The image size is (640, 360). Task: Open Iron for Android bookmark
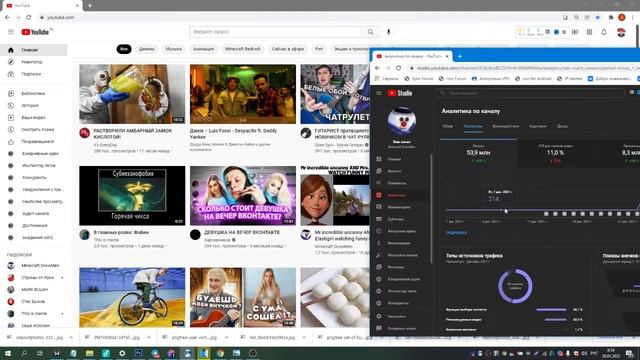click(533, 78)
